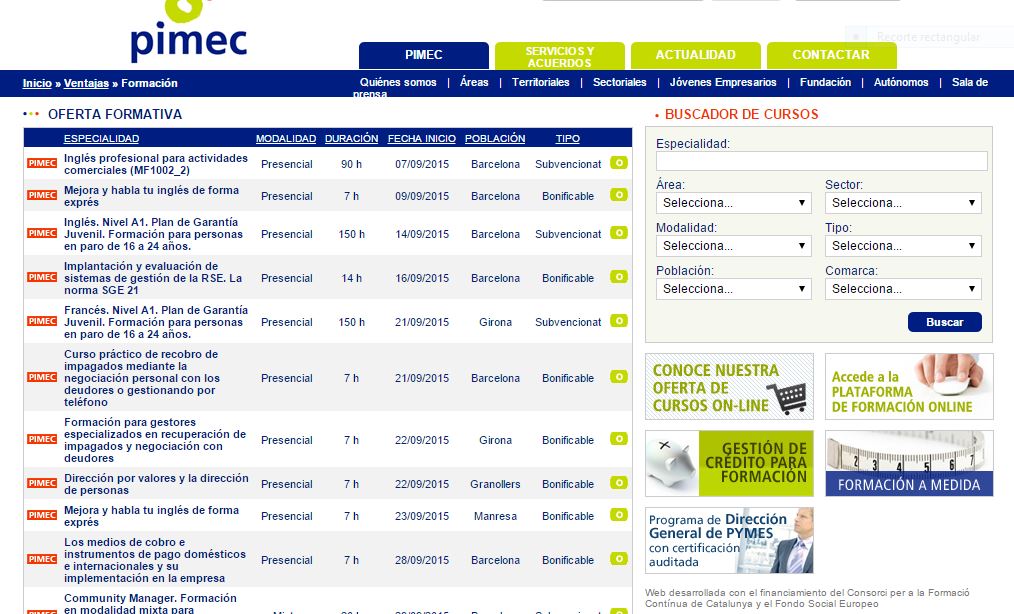Click PIMEC badge beside medios de cobro course

42,559
